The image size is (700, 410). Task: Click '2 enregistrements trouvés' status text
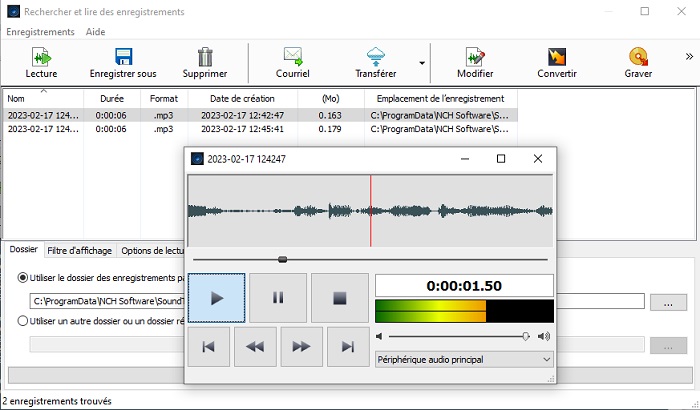57,401
